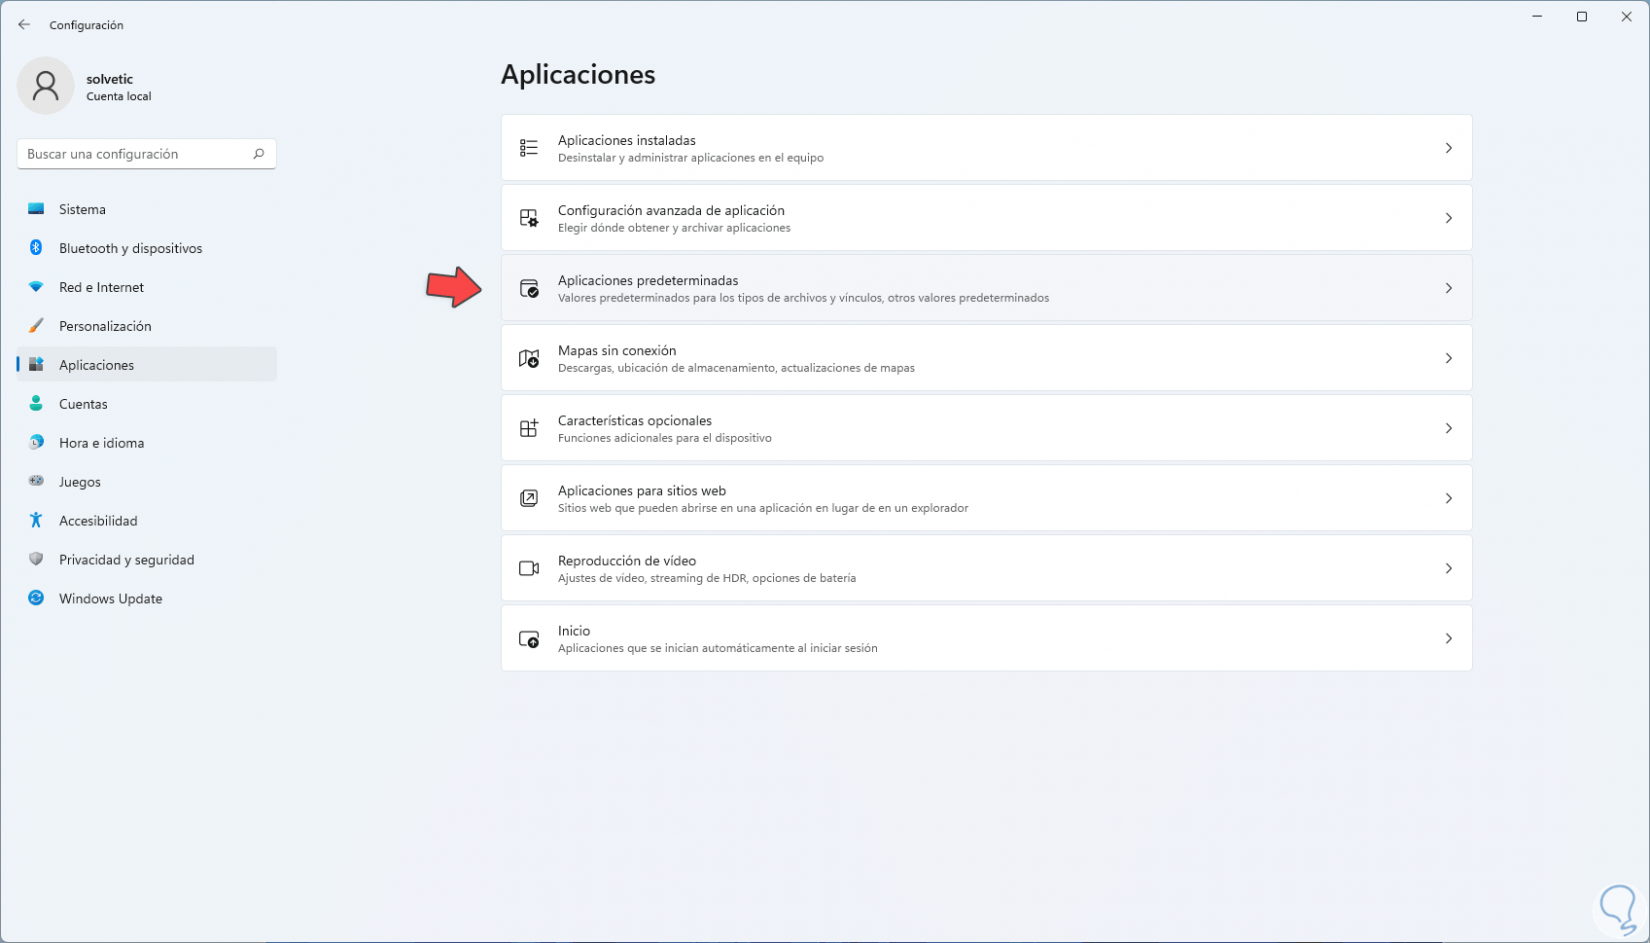
Task: Click the Accesibilidad sidebar icon
Action: coord(36,520)
